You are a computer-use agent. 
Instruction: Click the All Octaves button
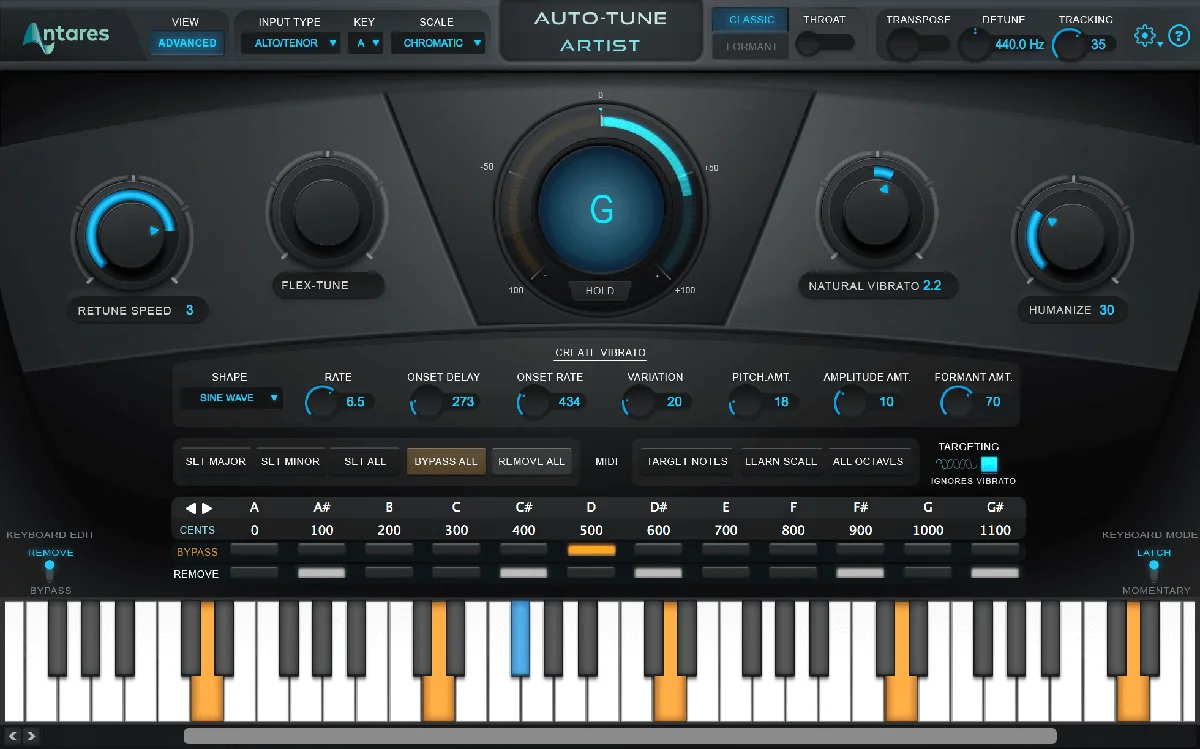pos(868,461)
